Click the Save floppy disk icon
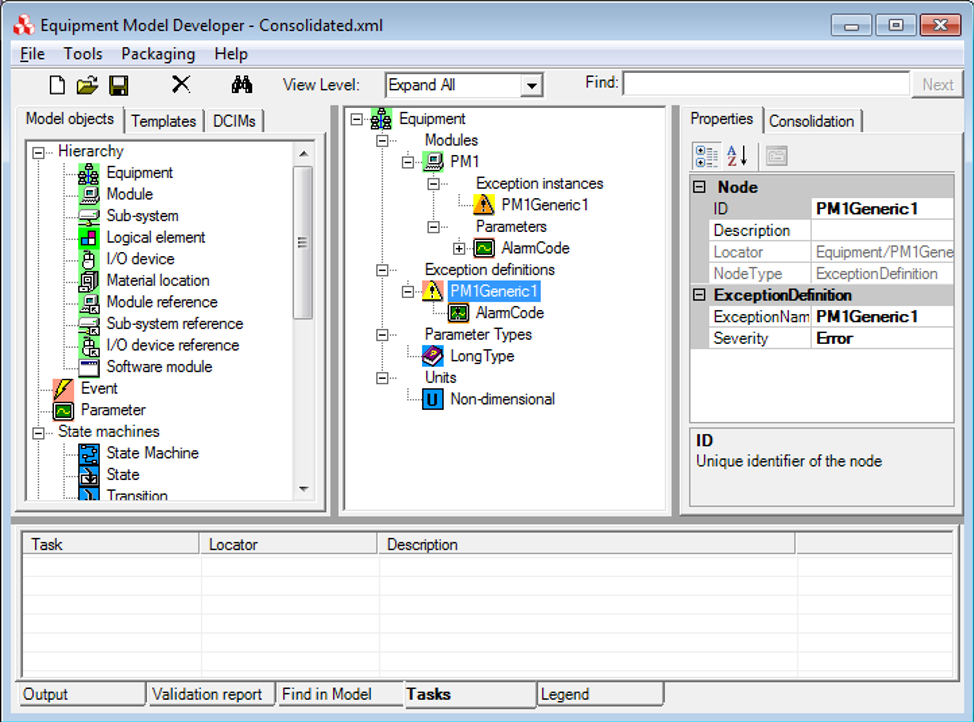This screenshot has height=722, width=974. (118, 85)
